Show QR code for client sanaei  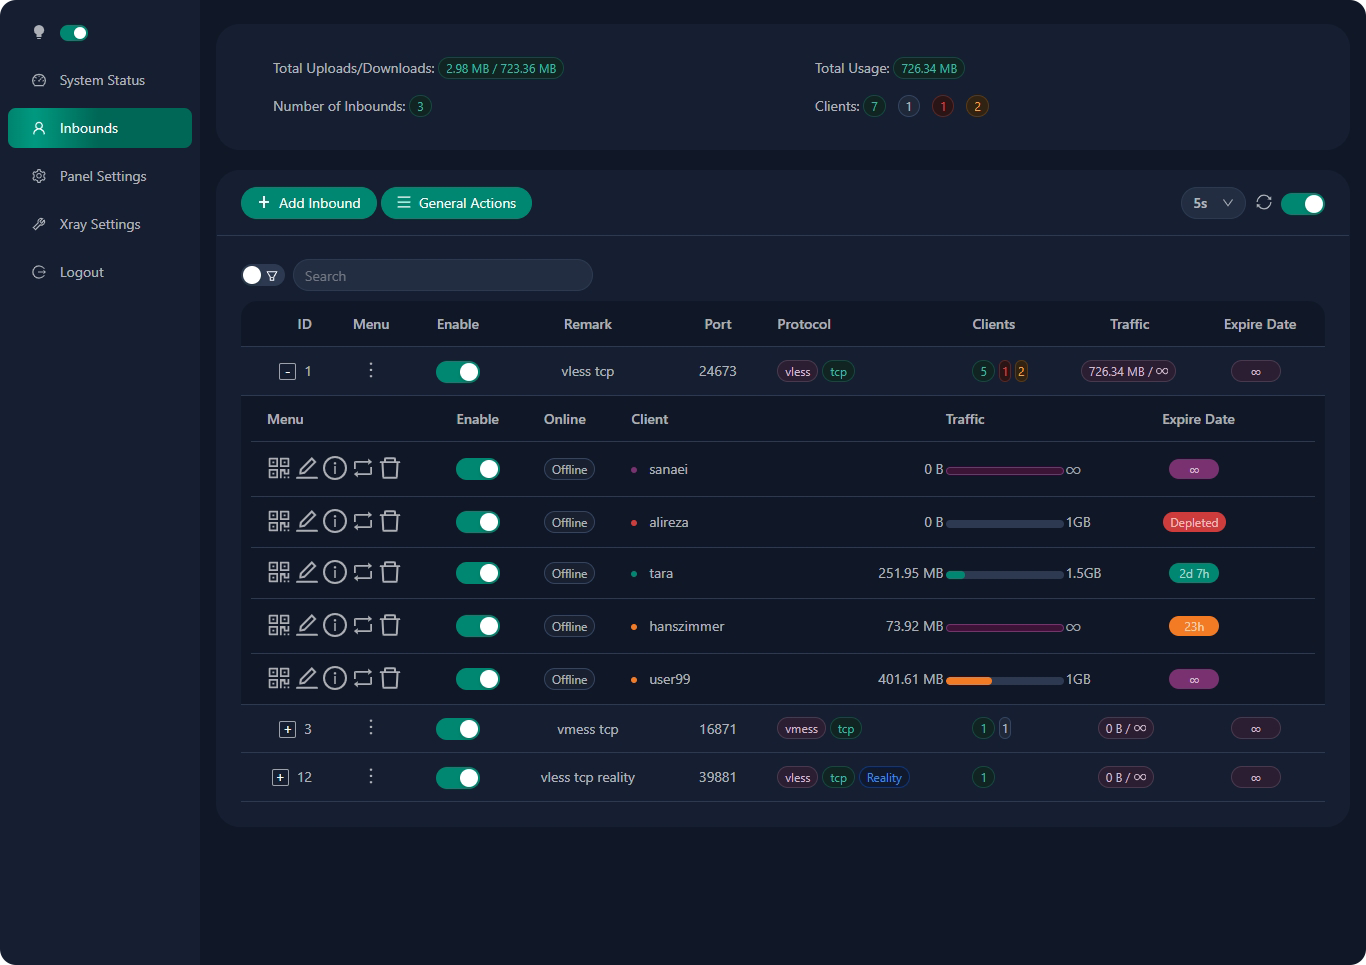tap(278, 468)
